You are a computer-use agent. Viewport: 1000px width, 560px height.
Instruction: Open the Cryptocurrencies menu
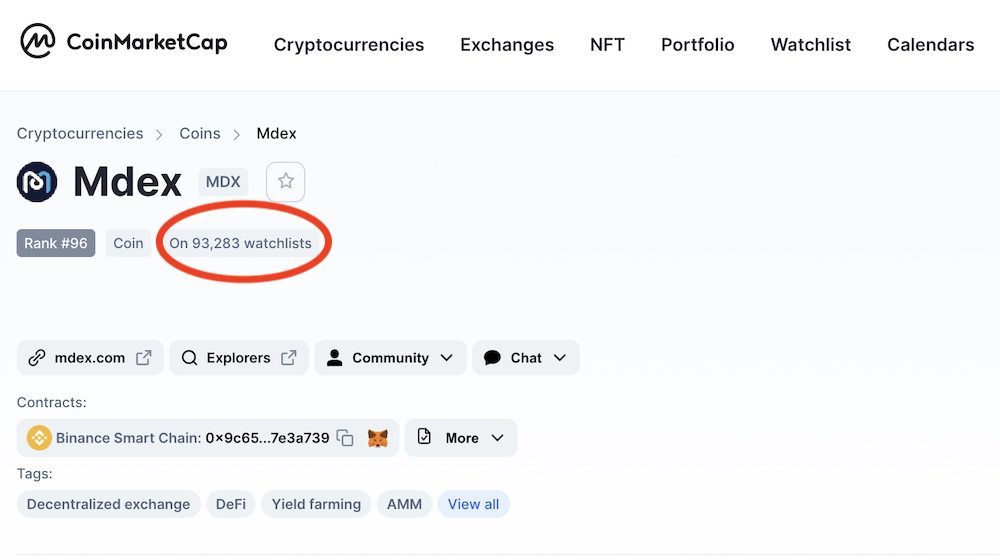(x=349, y=45)
